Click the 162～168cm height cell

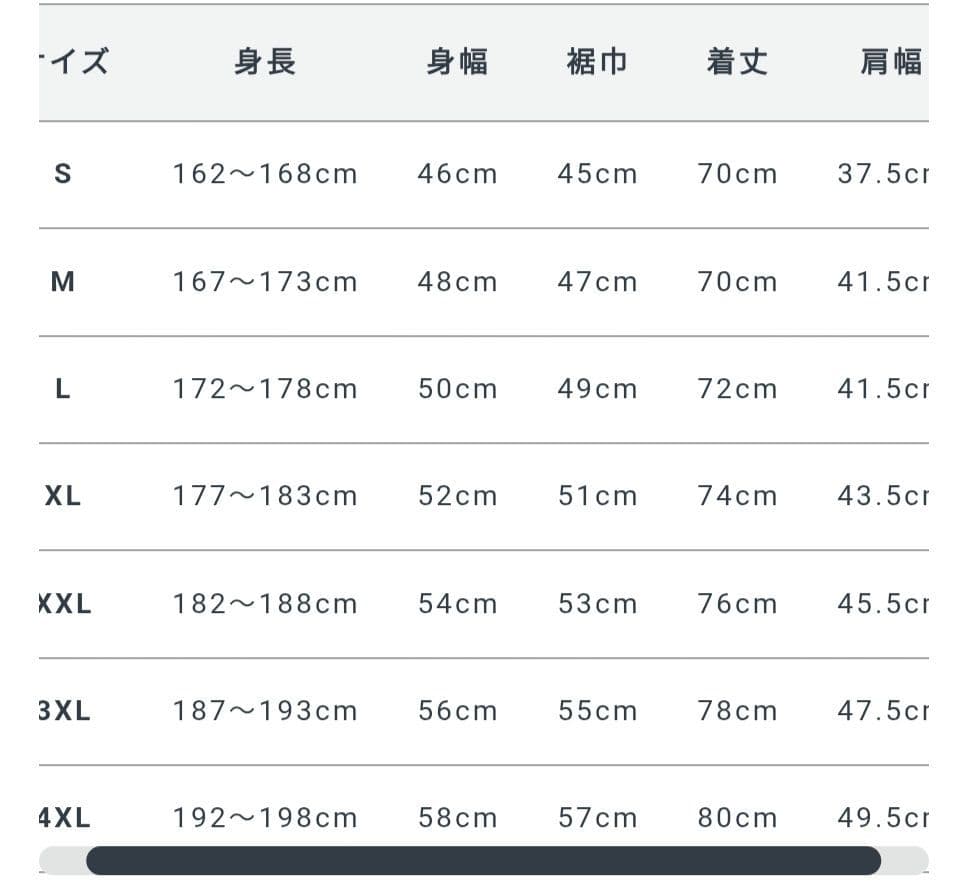tap(265, 174)
